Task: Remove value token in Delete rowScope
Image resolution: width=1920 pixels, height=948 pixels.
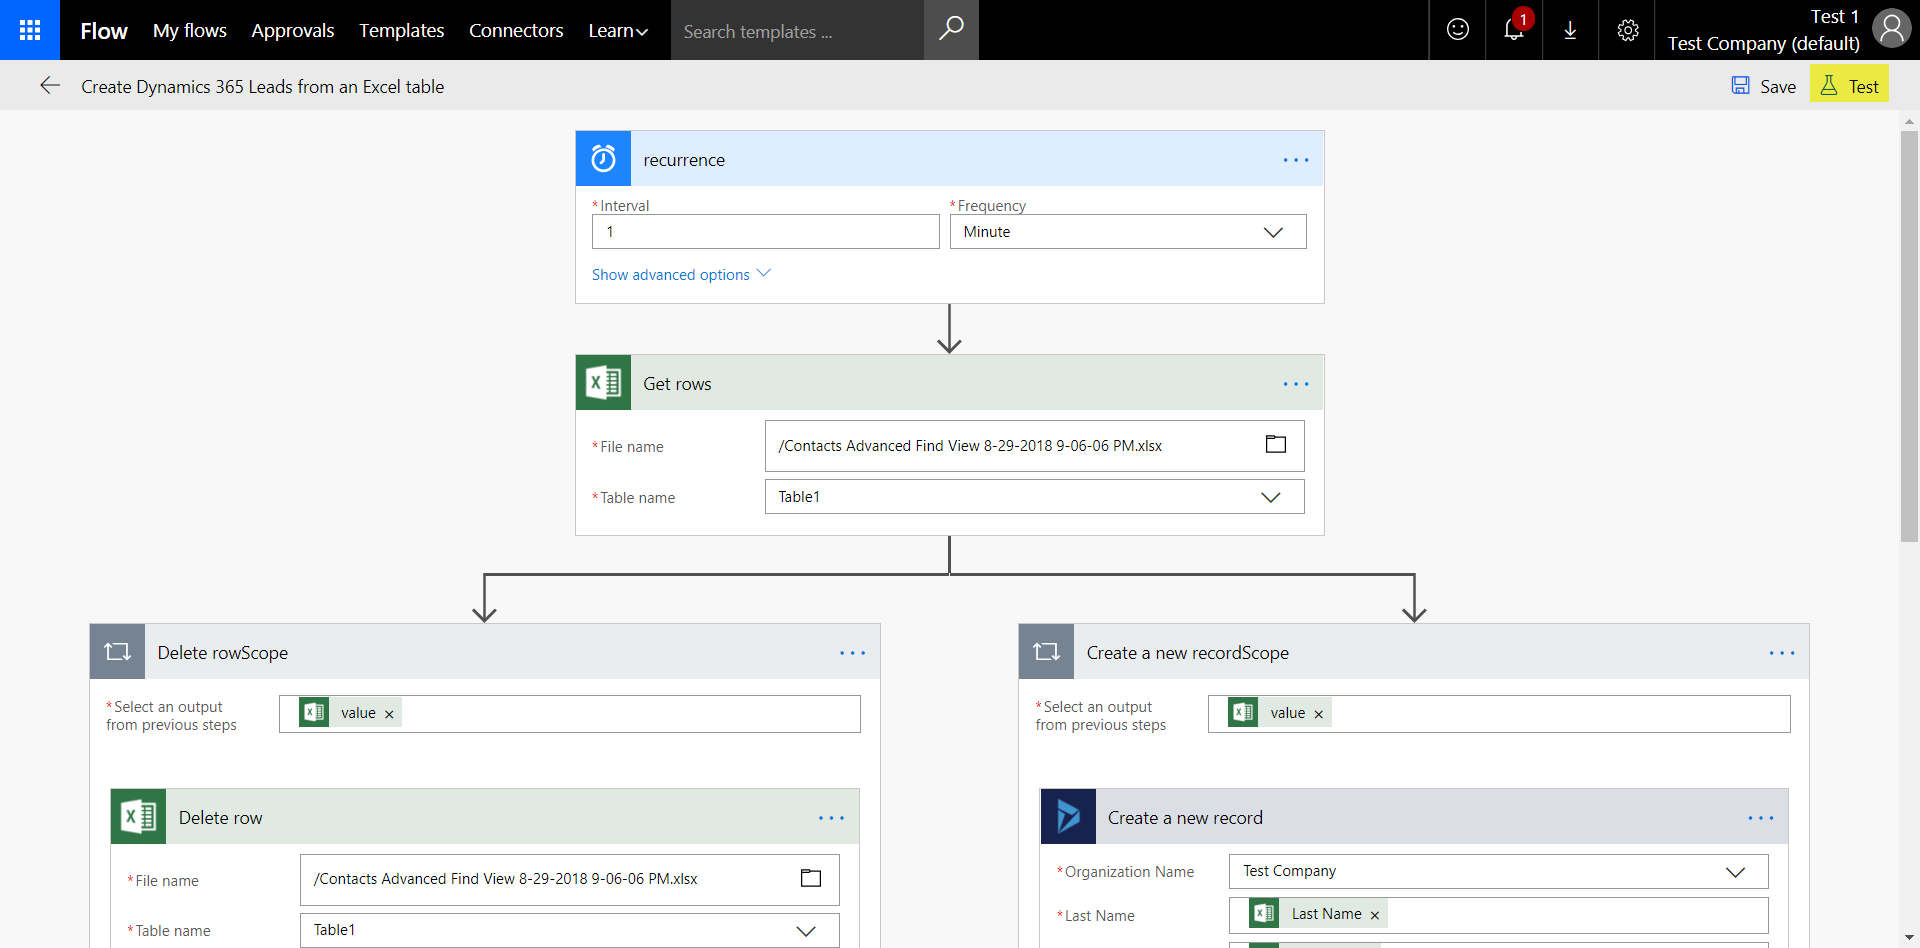Action: point(389,714)
